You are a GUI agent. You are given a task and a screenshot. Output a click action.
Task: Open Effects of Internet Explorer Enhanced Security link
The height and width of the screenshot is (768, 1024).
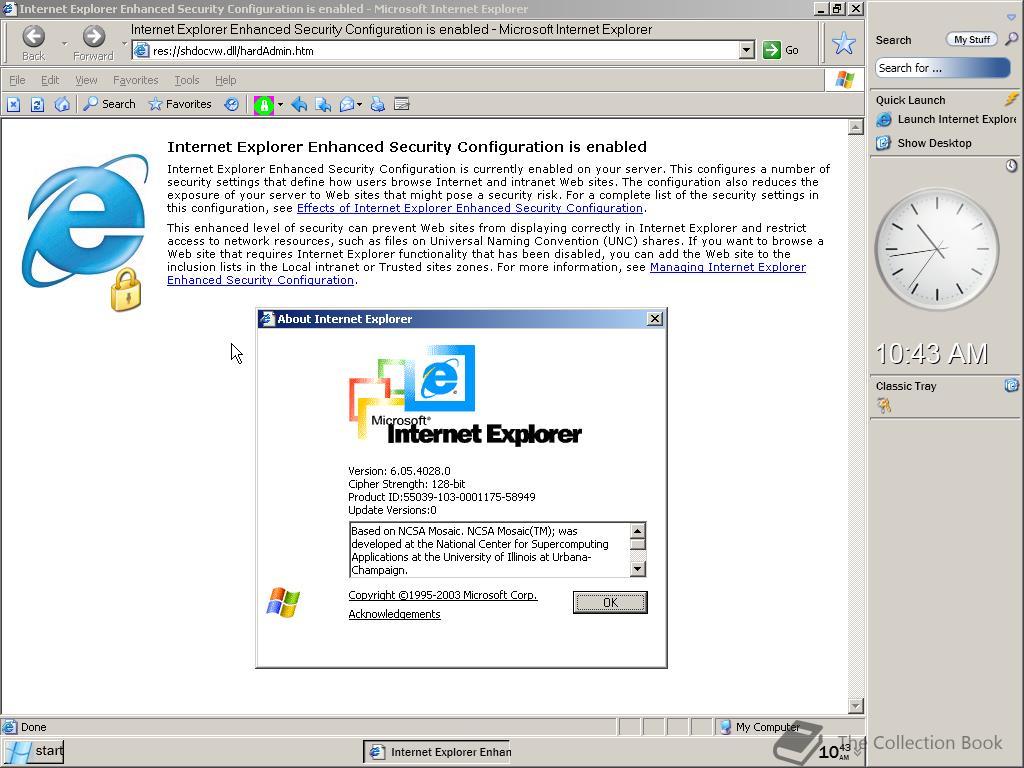pos(470,208)
